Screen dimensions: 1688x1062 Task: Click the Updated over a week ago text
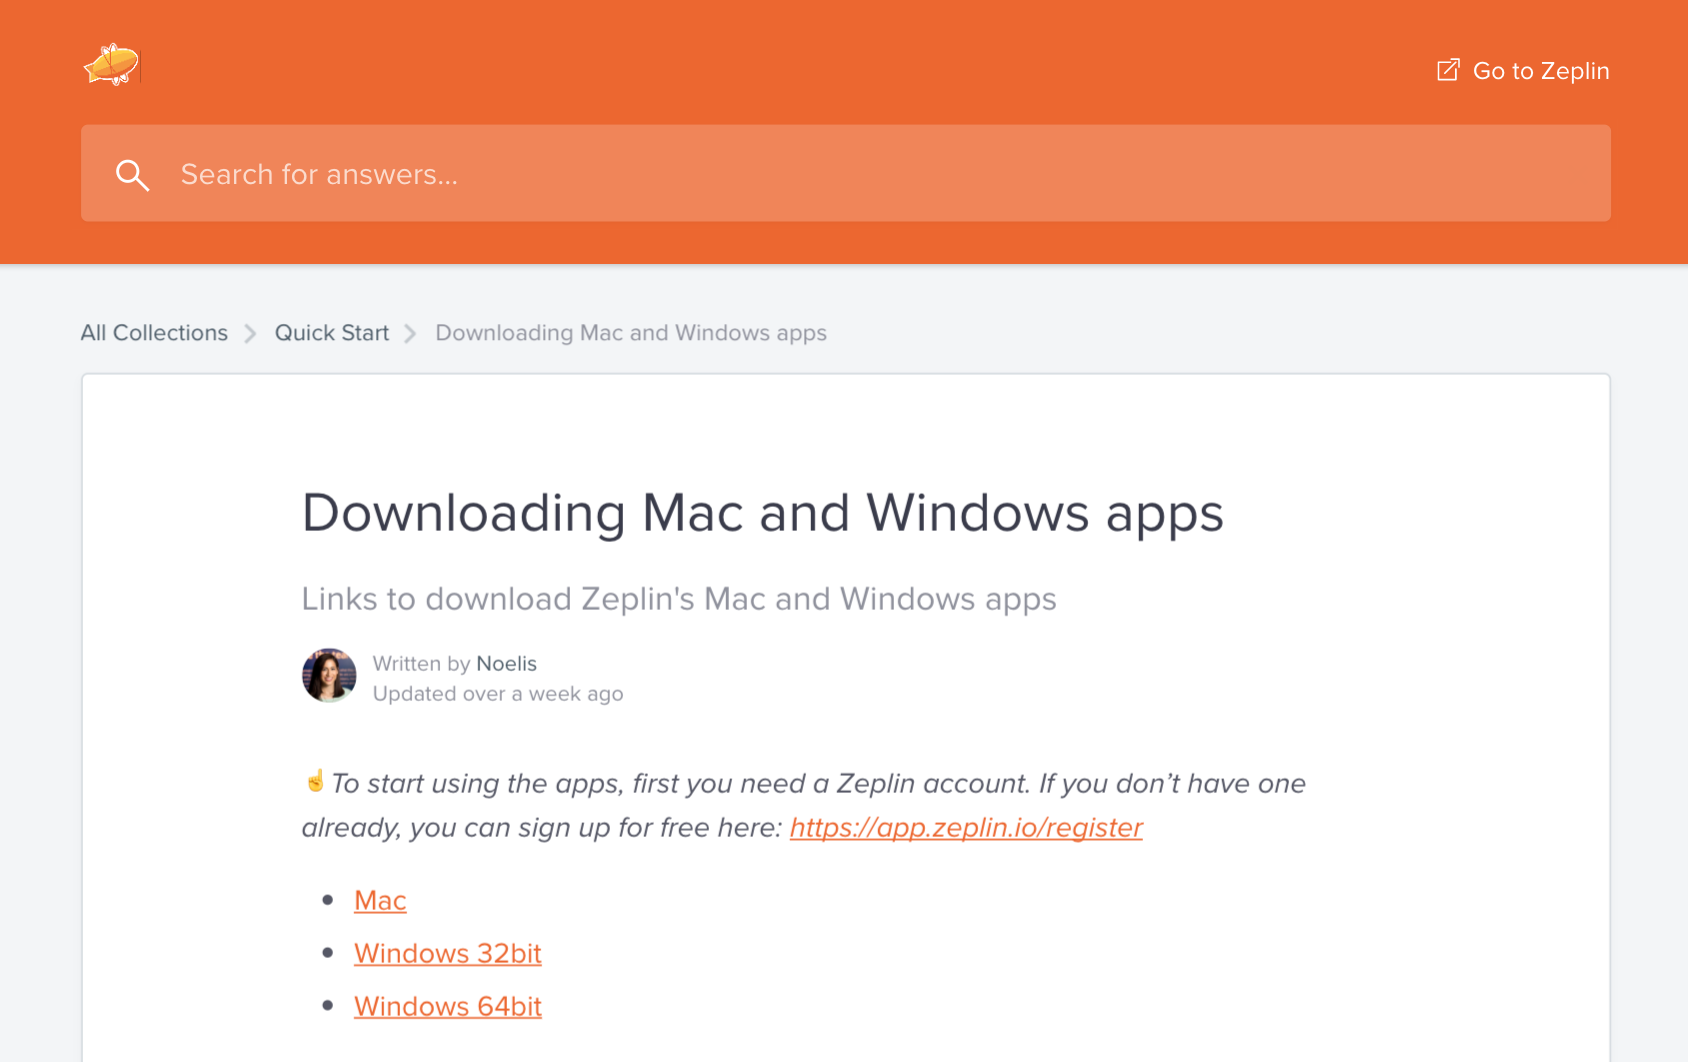497,694
